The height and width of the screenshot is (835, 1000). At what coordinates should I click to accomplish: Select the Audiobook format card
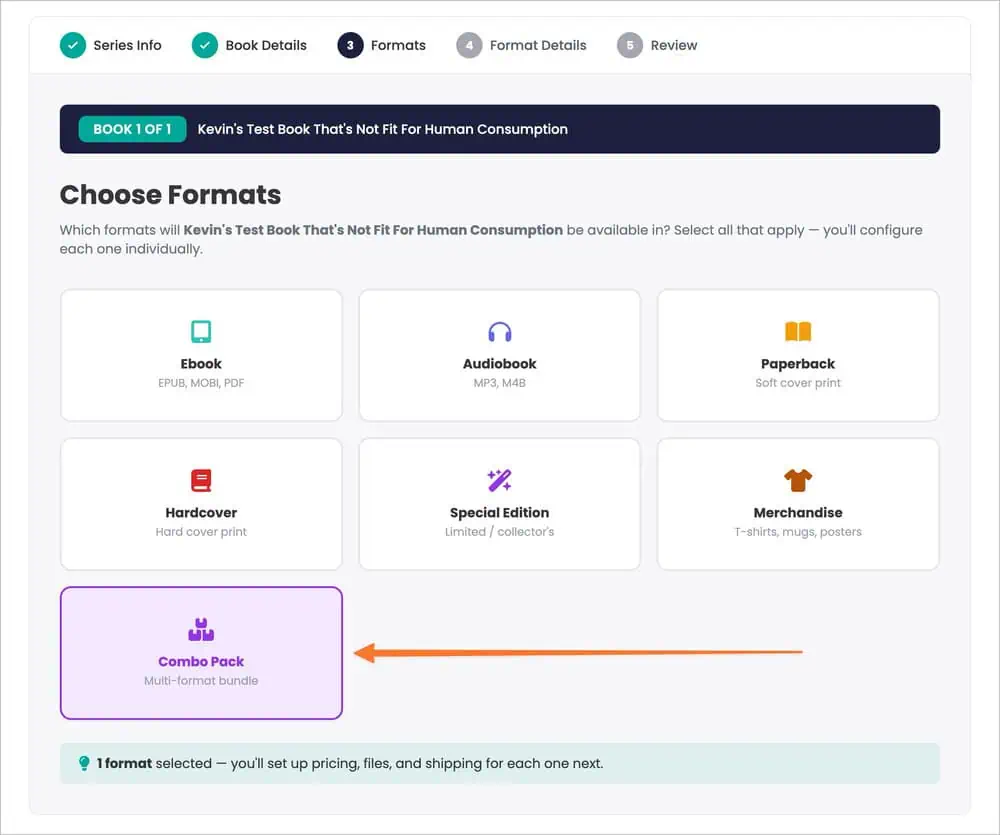click(x=499, y=355)
